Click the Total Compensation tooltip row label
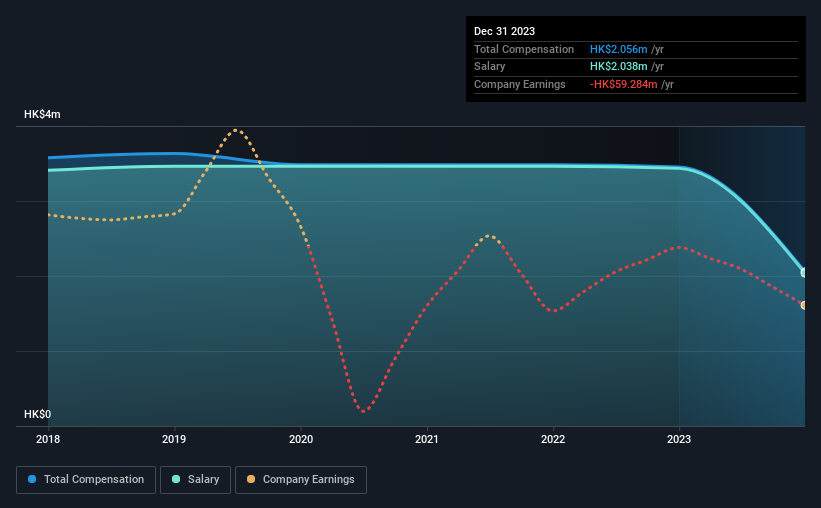Screen dimensions: 821x508 [x=524, y=49]
